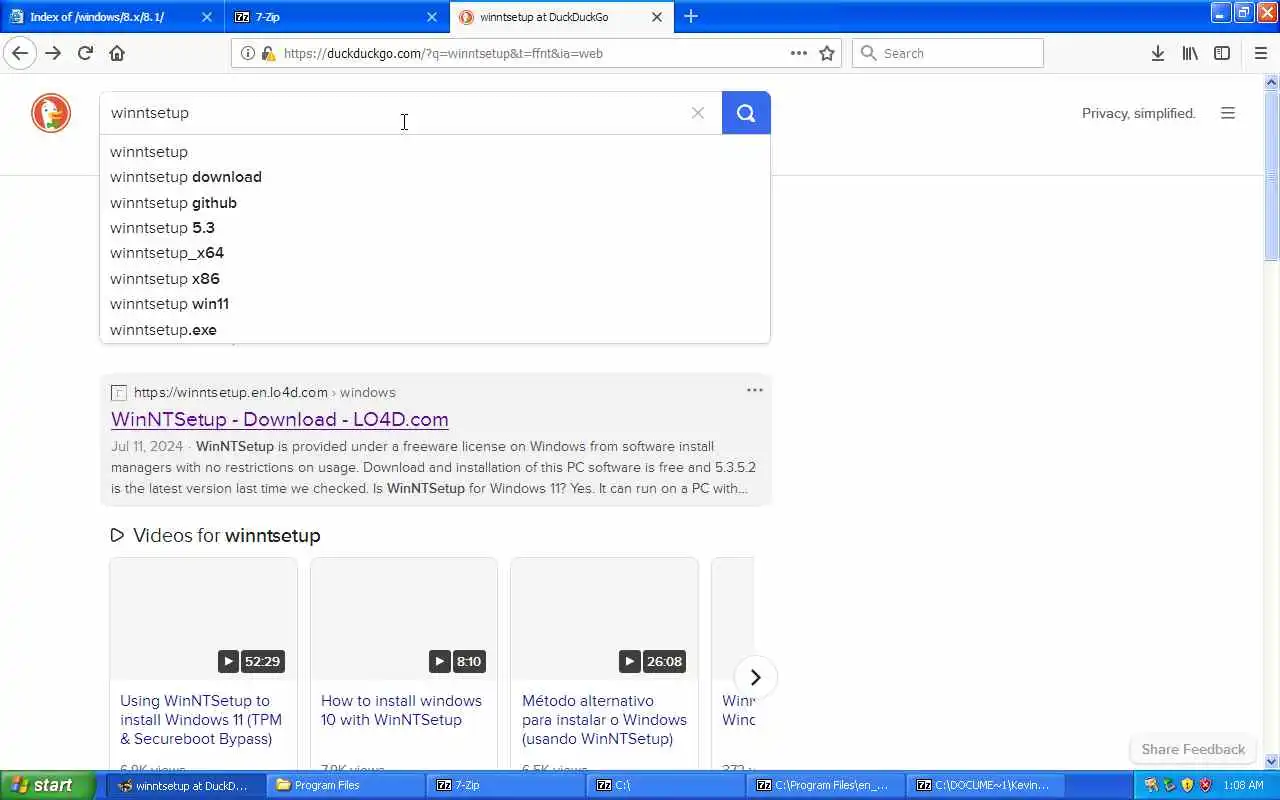Open video 'Using WinNTSetup to install Windows 11'
Image resolution: width=1280 pixels, height=800 pixels.
pos(201,720)
